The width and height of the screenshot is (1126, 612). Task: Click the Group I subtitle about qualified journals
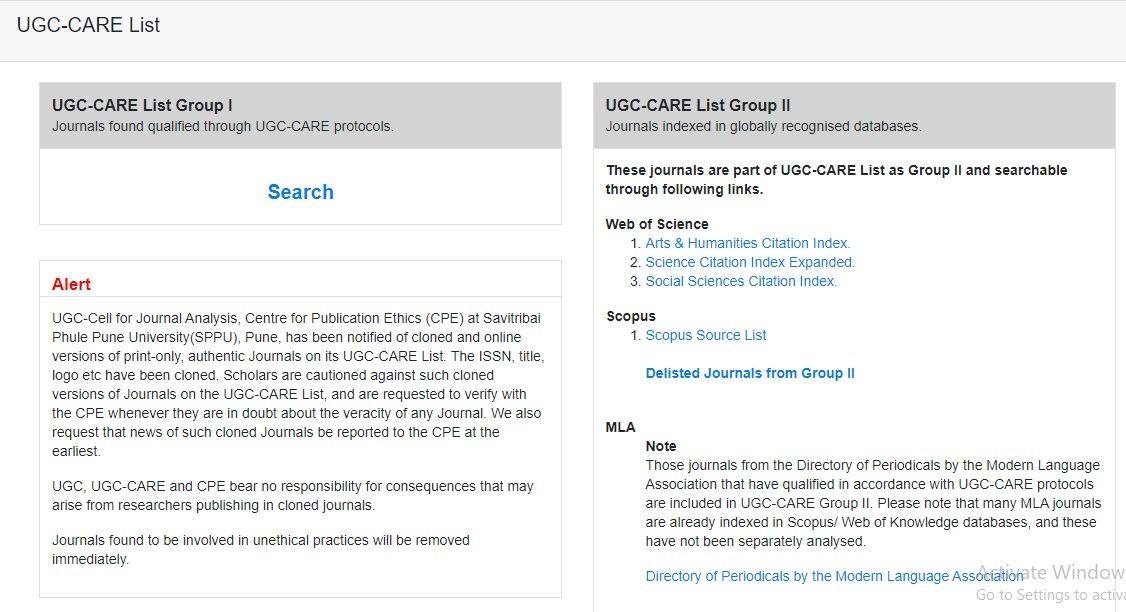pyautogui.click(x=223, y=126)
